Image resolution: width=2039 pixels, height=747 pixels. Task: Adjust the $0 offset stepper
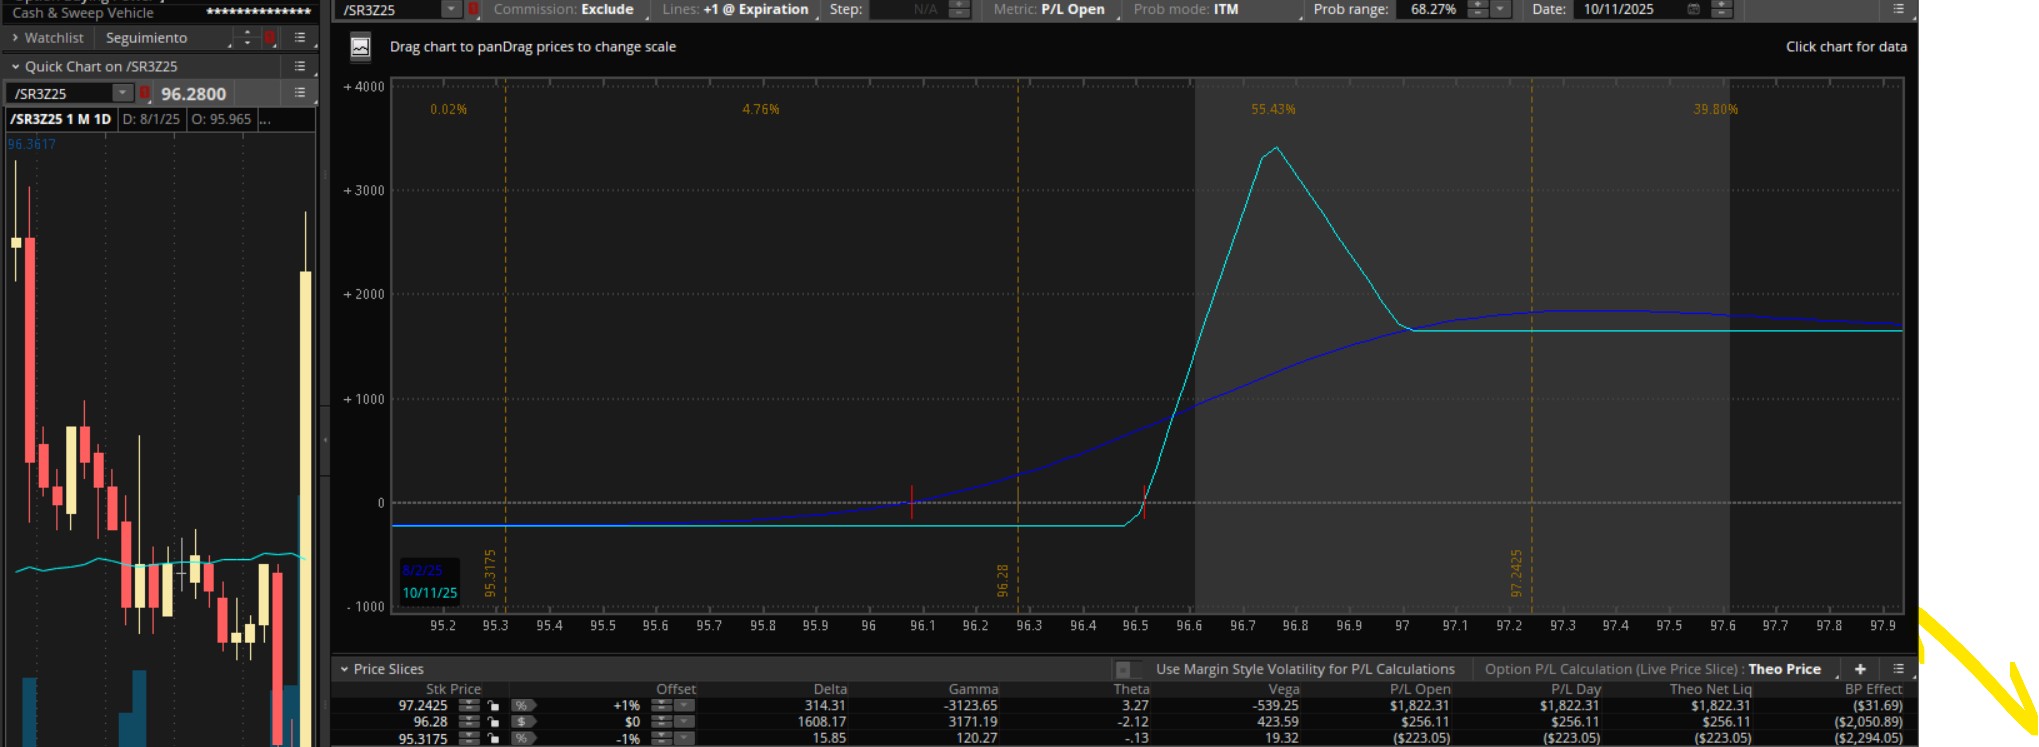pyautogui.click(x=660, y=721)
